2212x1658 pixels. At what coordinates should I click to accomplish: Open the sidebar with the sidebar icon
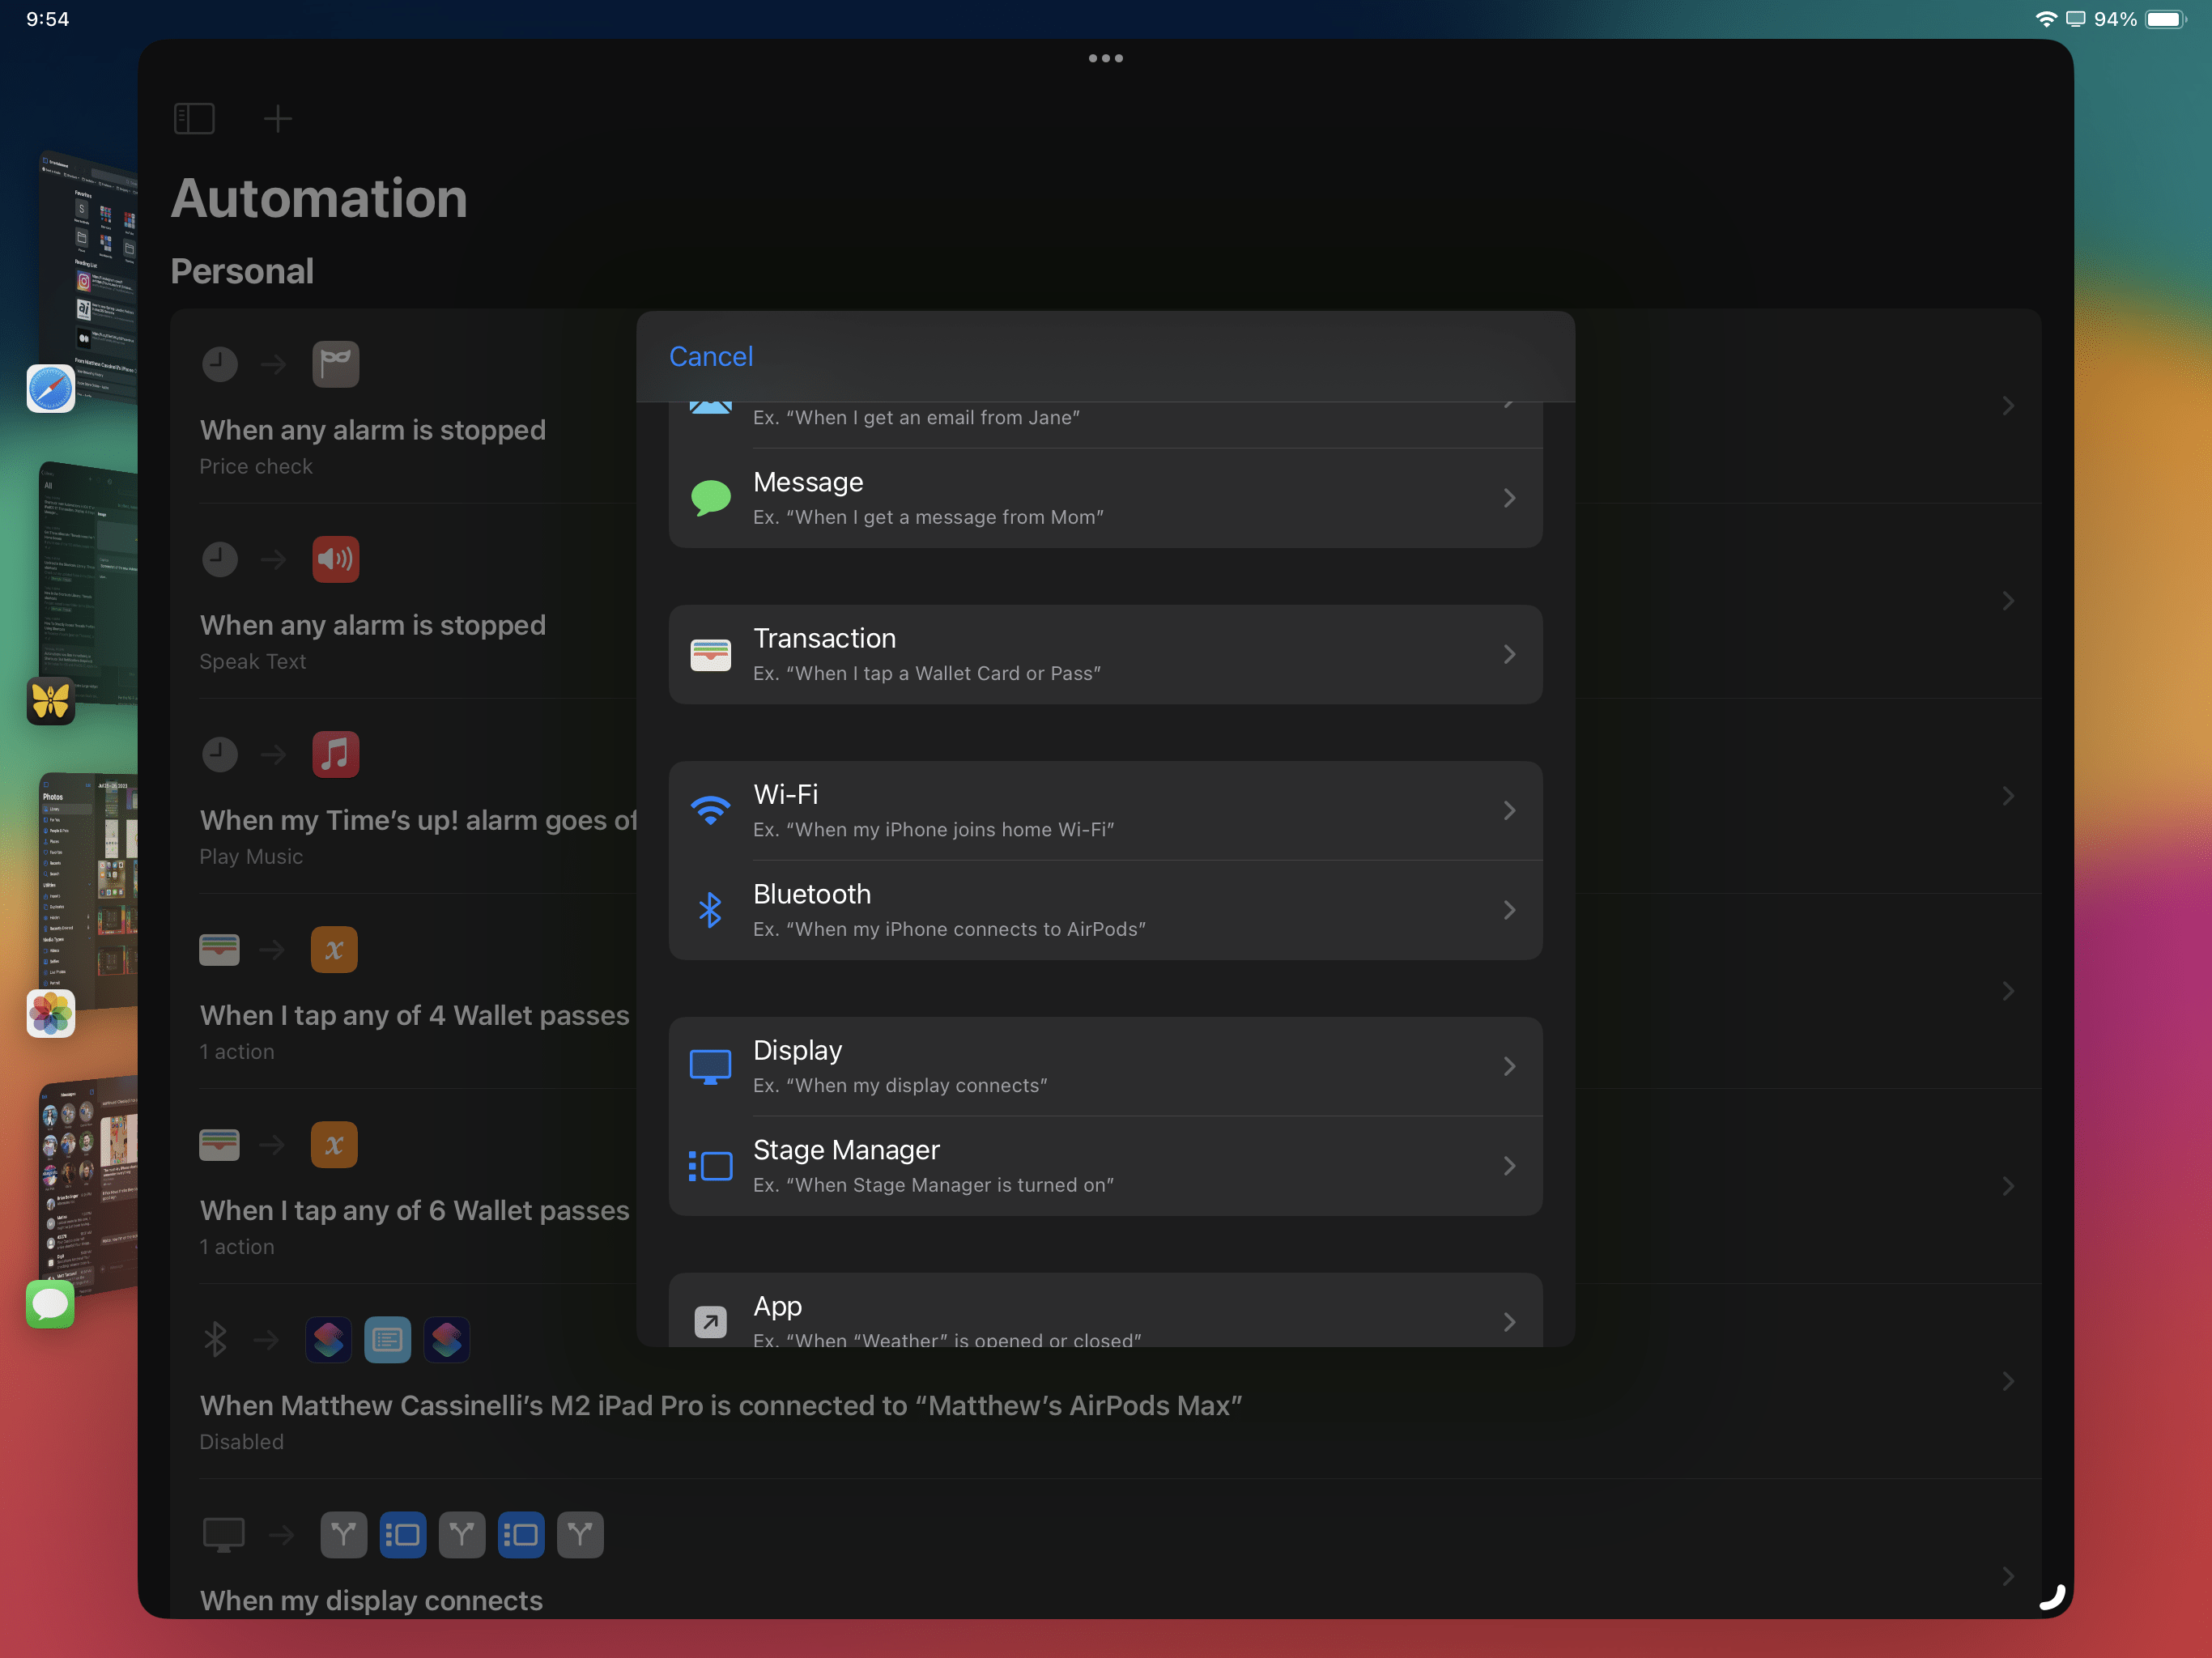194,118
